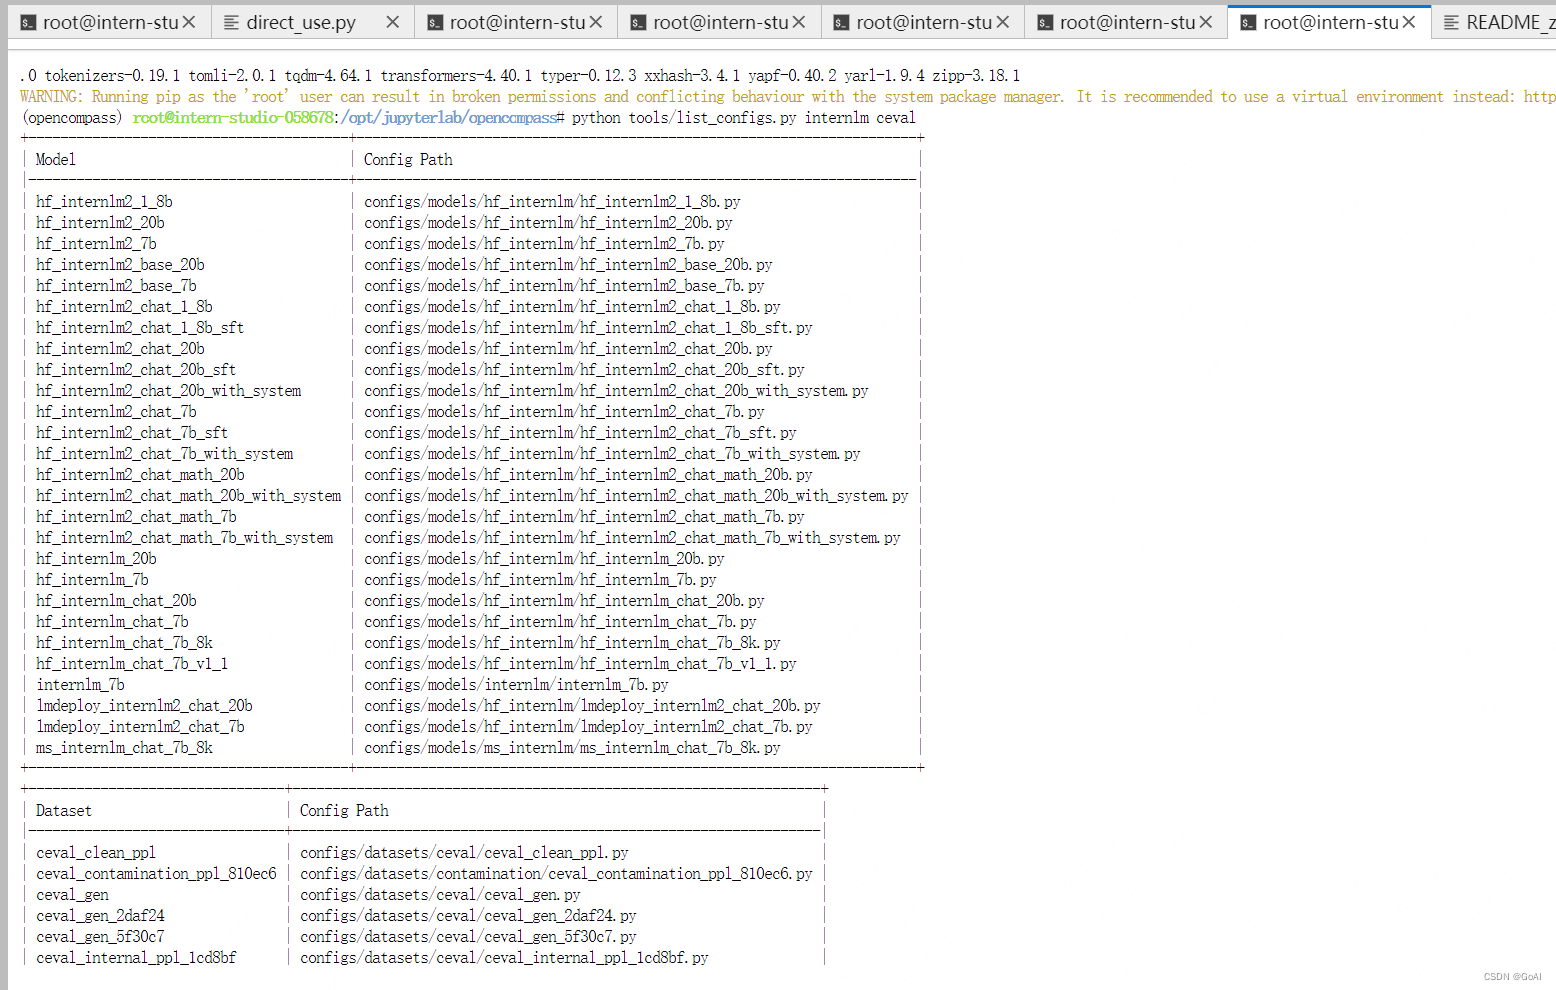The width and height of the screenshot is (1556, 990).
Task: Close the terminal tab left of direct_use.py
Action: [189, 22]
